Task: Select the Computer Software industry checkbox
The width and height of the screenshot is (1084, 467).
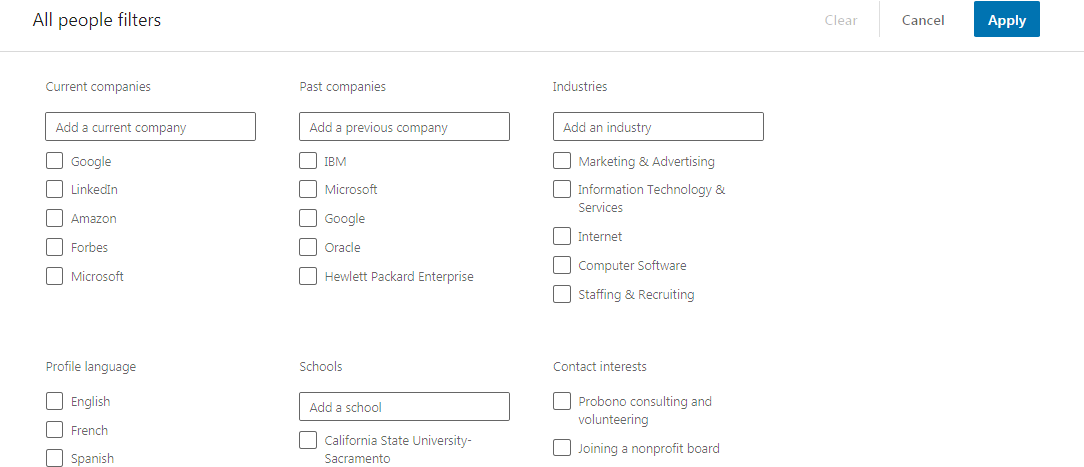Action: tap(562, 265)
